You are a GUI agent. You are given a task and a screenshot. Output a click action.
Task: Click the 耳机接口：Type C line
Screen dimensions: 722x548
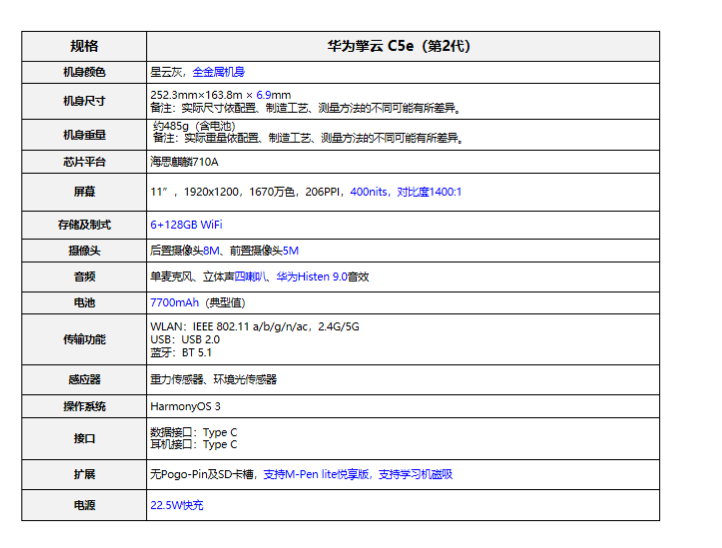pyautogui.click(x=194, y=444)
